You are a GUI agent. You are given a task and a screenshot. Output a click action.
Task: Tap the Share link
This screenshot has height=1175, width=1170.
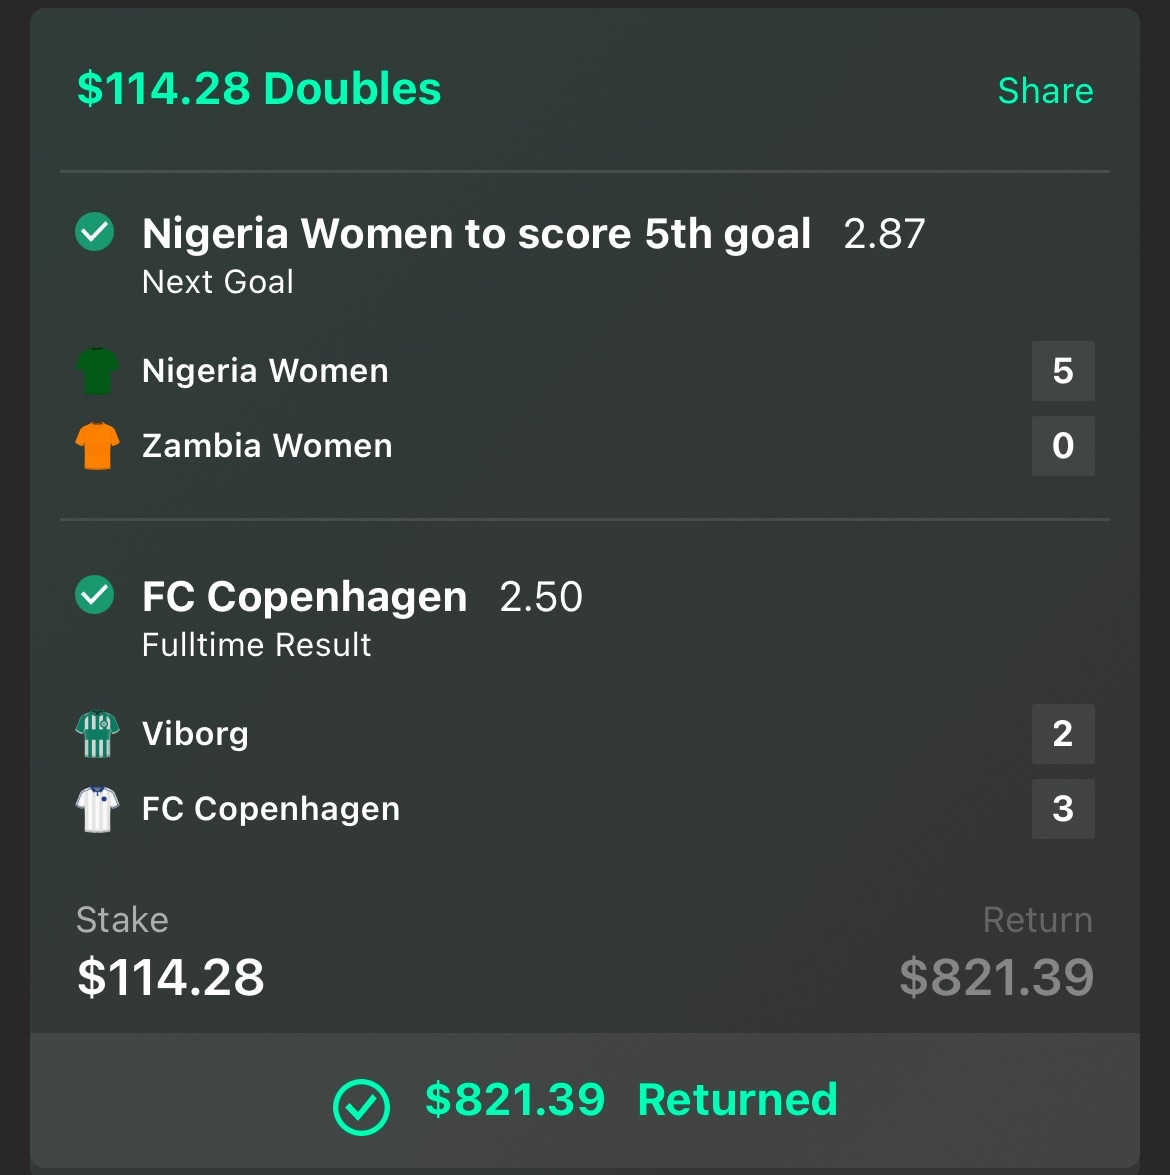[1046, 91]
